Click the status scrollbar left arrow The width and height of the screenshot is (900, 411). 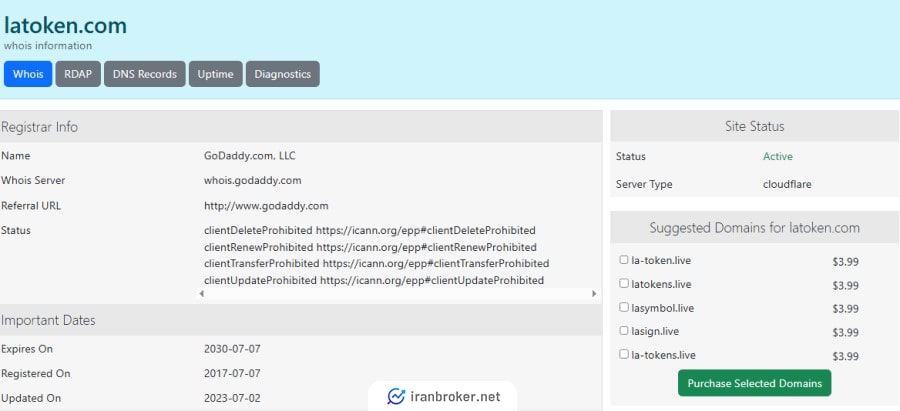[x=201, y=294]
